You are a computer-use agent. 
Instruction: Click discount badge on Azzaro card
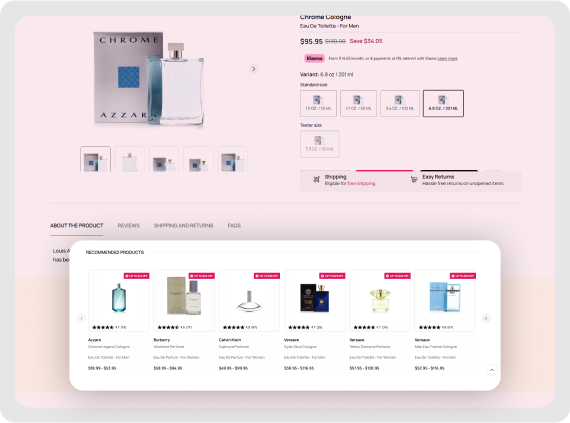tap(136, 276)
